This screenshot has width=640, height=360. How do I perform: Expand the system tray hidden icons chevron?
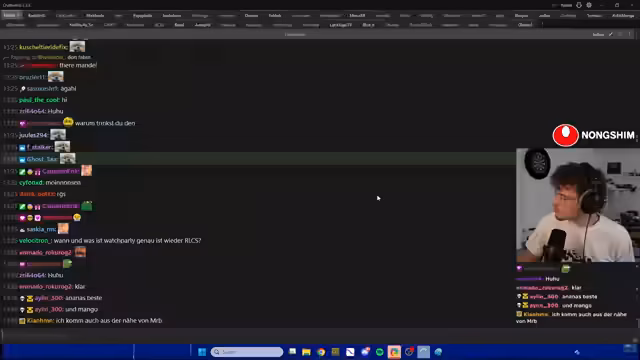pyautogui.click(x=577, y=352)
